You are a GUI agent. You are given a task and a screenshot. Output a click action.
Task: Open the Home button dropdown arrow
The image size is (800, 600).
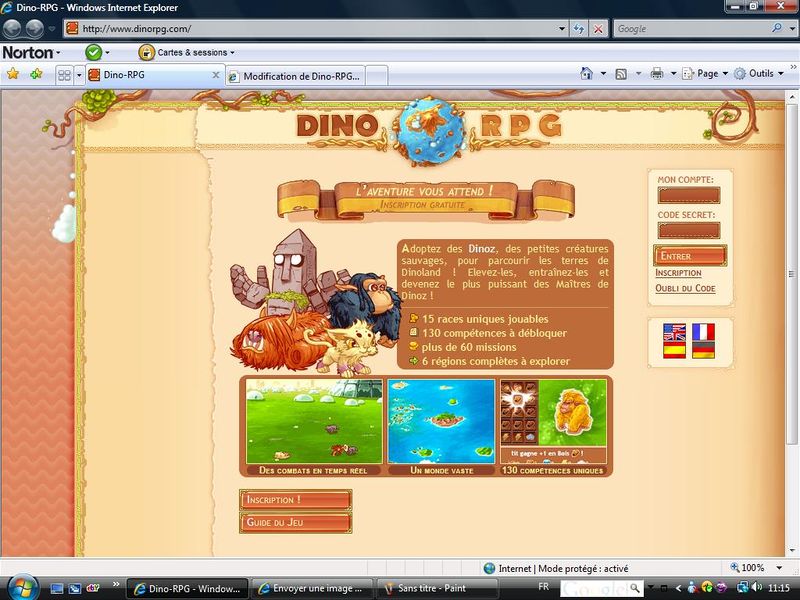pyautogui.click(x=603, y=74)
